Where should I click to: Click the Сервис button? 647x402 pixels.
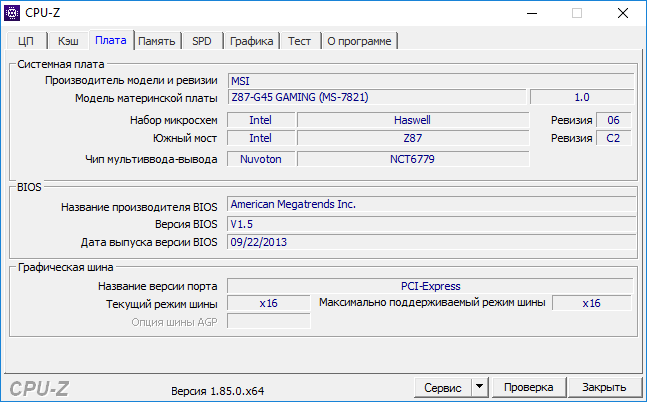(443, 388)
